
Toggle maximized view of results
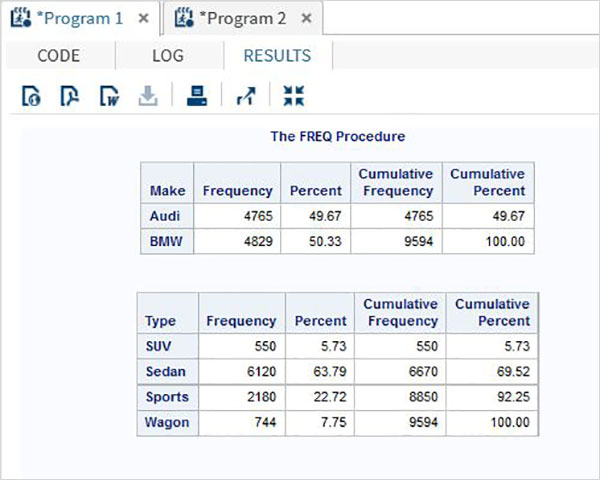tap(293, 96)
